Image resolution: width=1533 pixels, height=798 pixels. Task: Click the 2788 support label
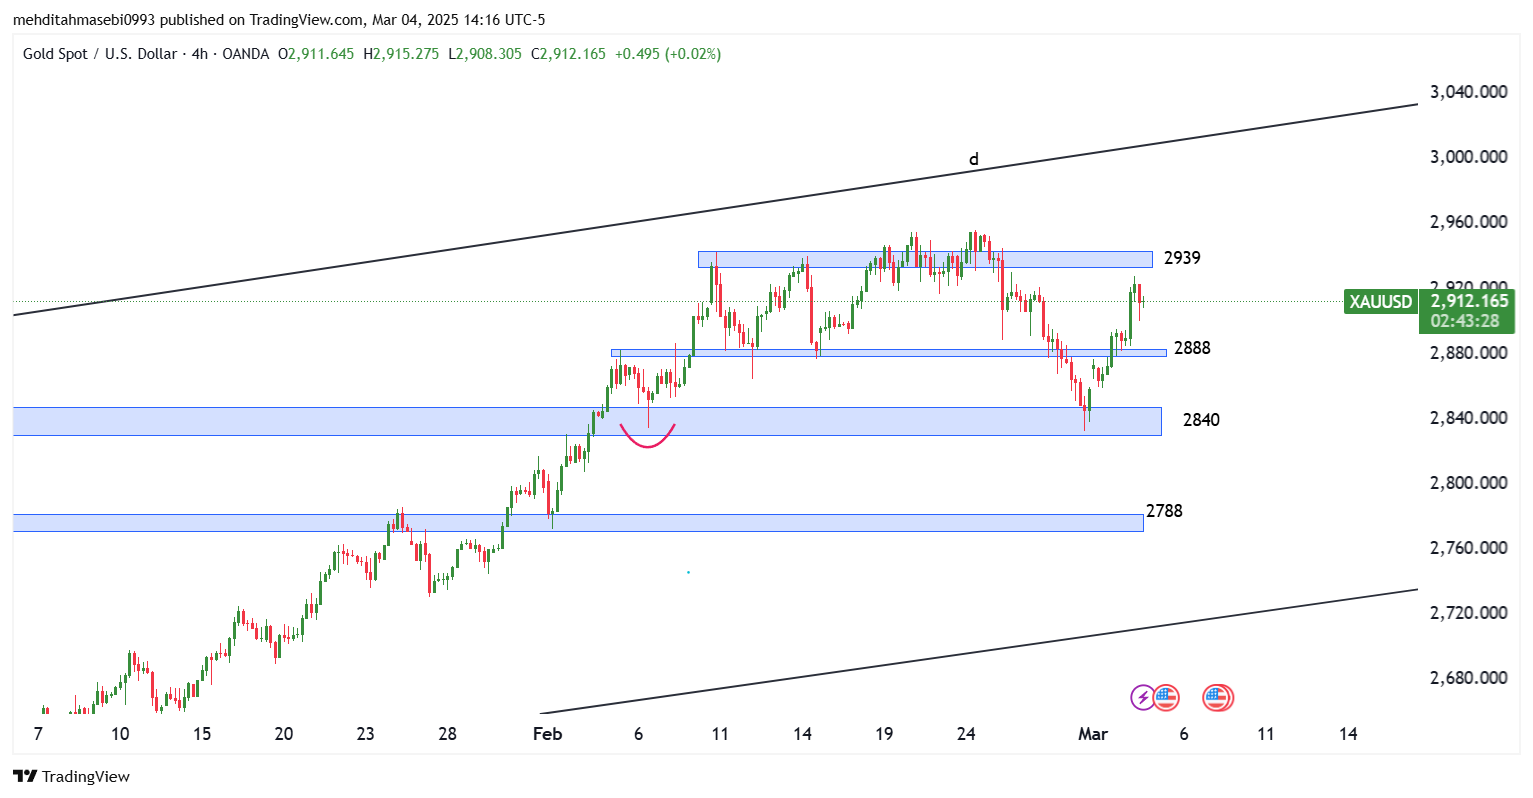pos(1164,511)
